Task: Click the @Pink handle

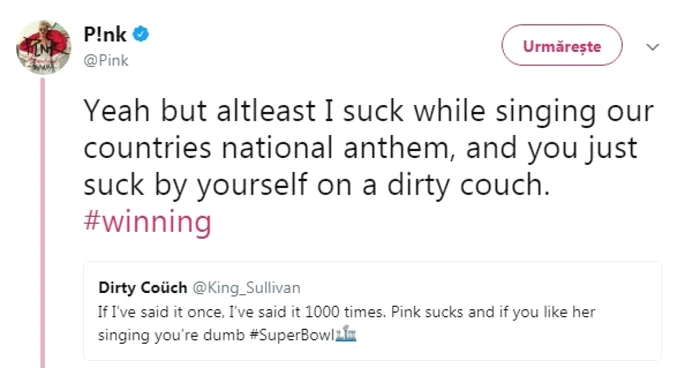Action: [106, 60]
